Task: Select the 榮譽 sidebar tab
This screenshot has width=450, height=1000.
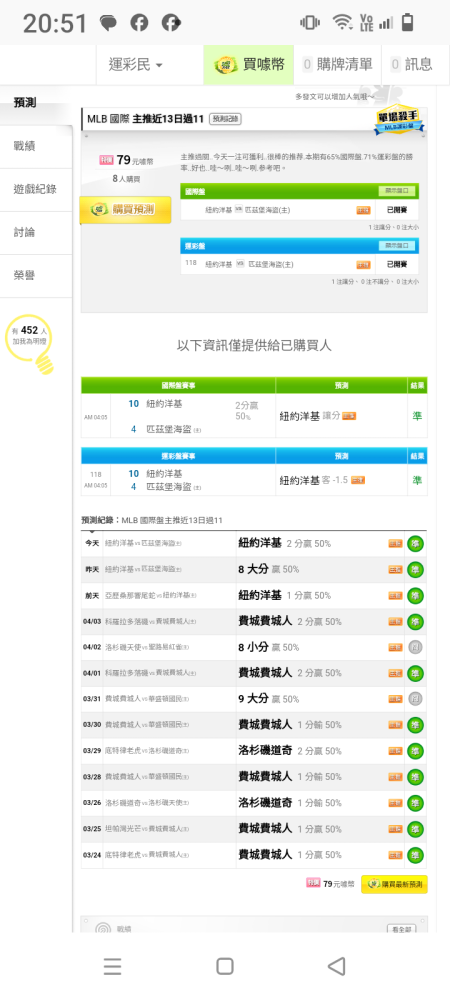Action: 36,276
